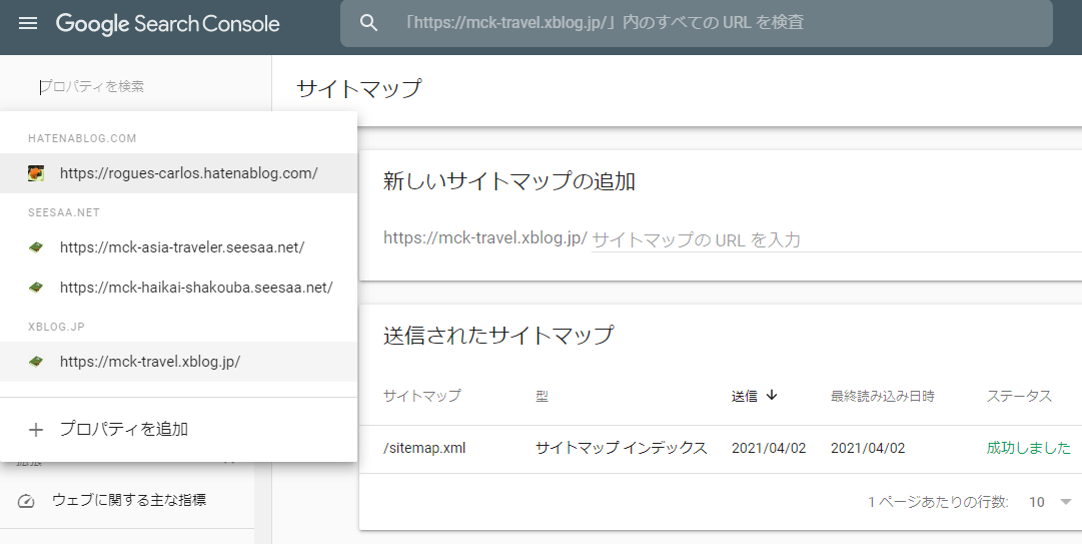Click the magnifier icon in URL inspection bar
This screenshot has height=544, width=1082.
pos(368,23)
